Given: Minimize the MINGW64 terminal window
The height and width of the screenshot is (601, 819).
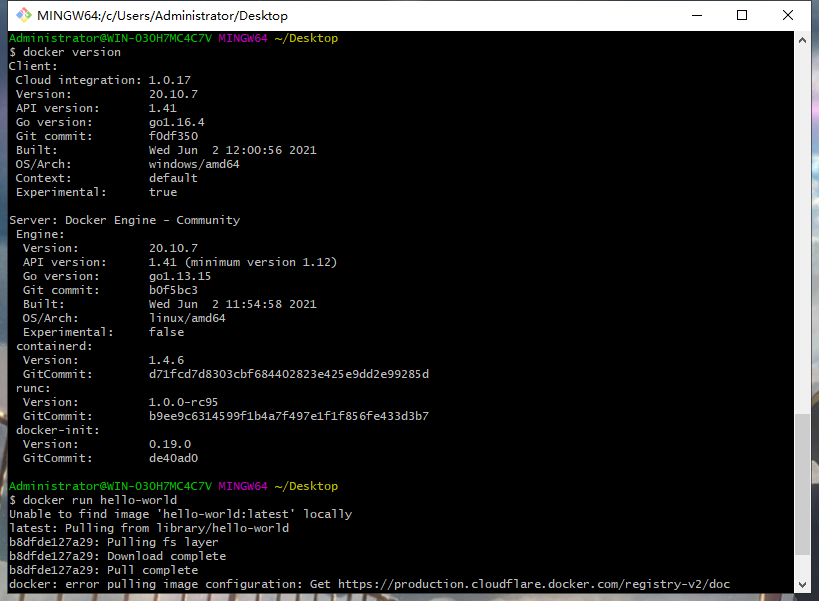Looking at the screenshot, I should pyautogui.click(x=697, y=15).
